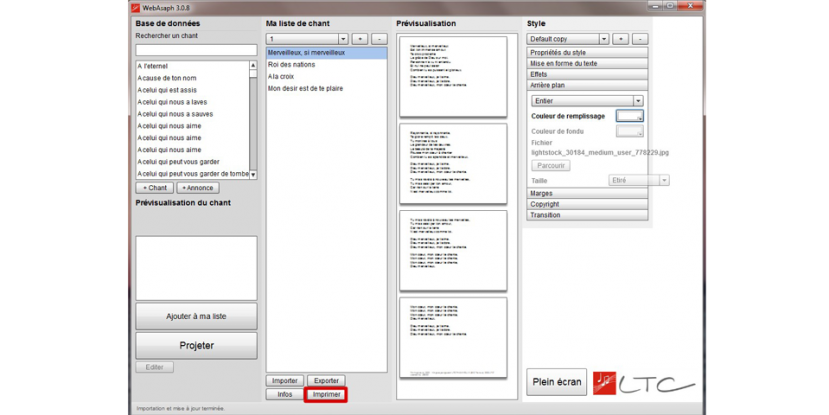This screenshot has height=415, width=829.
Task: Expand the Propriétés du style section
Action: coord(588,52)
